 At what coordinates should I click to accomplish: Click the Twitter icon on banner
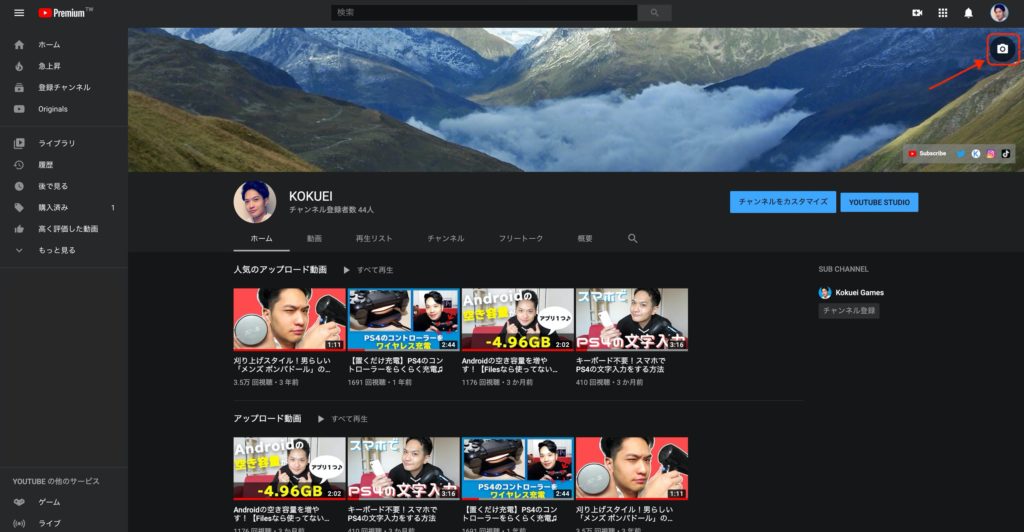point(961,153)
